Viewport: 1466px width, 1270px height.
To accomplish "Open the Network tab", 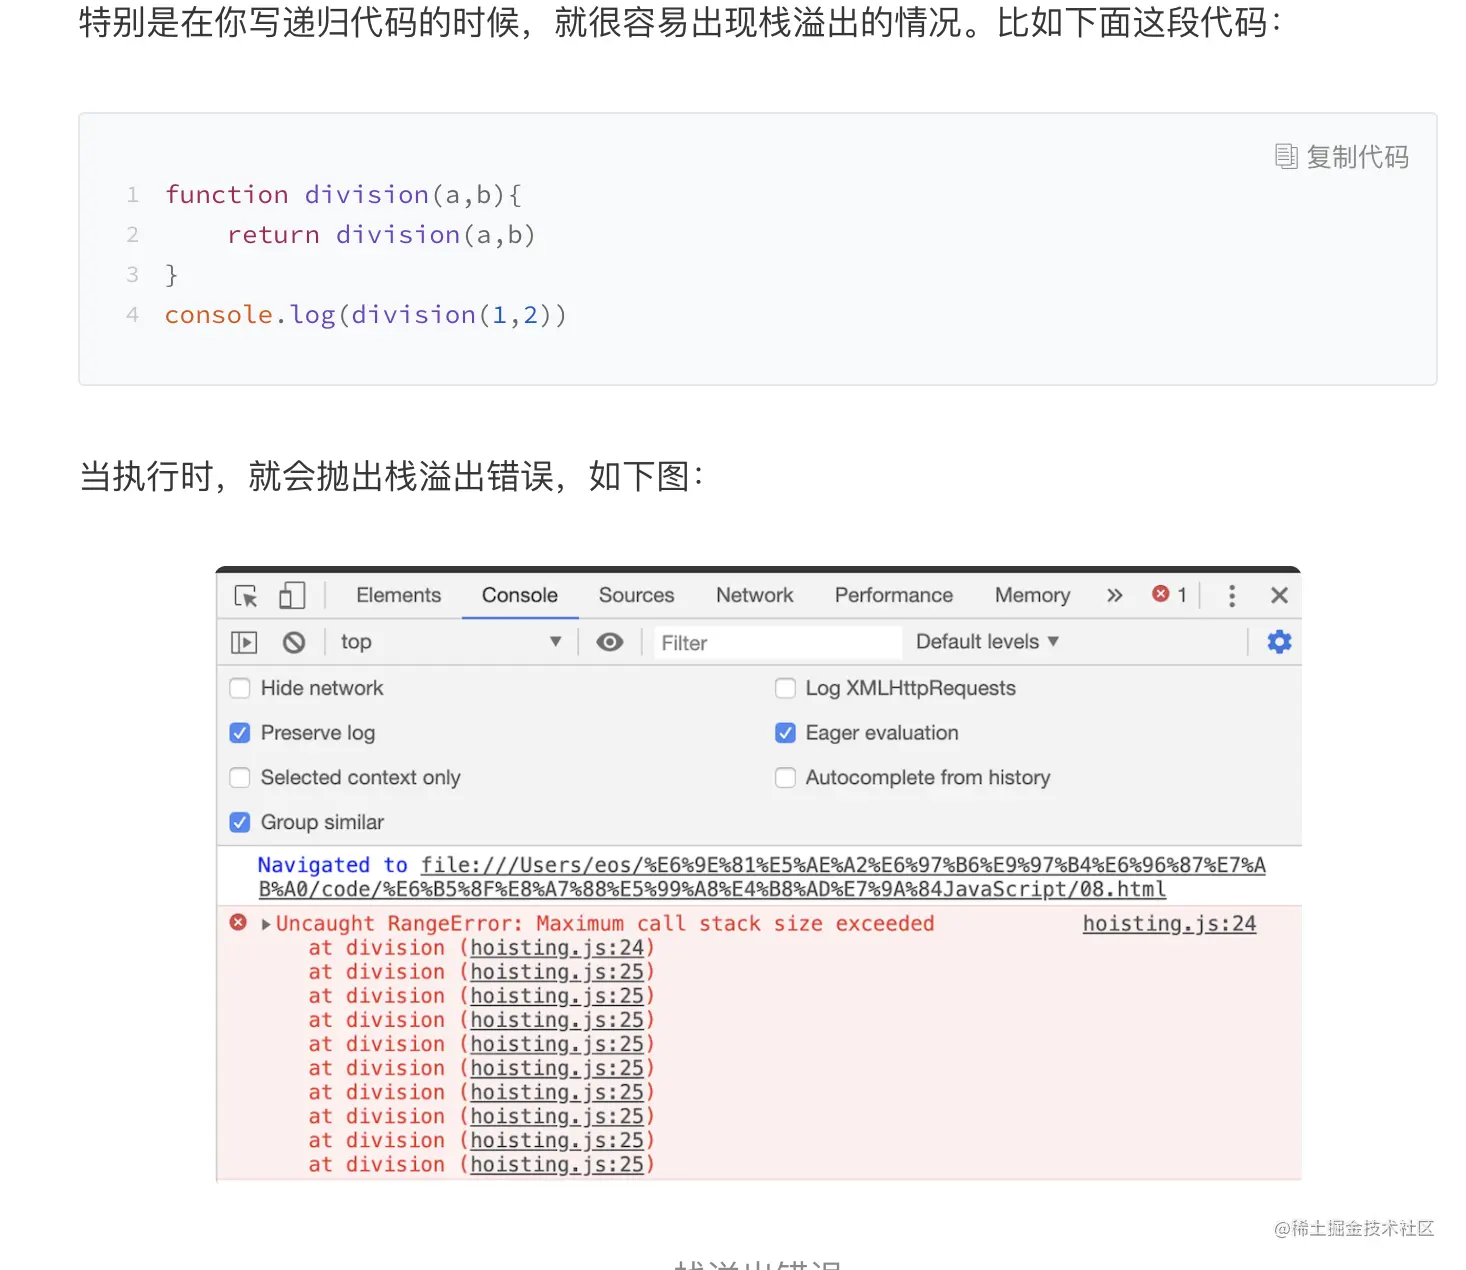I will click(754, 595).
